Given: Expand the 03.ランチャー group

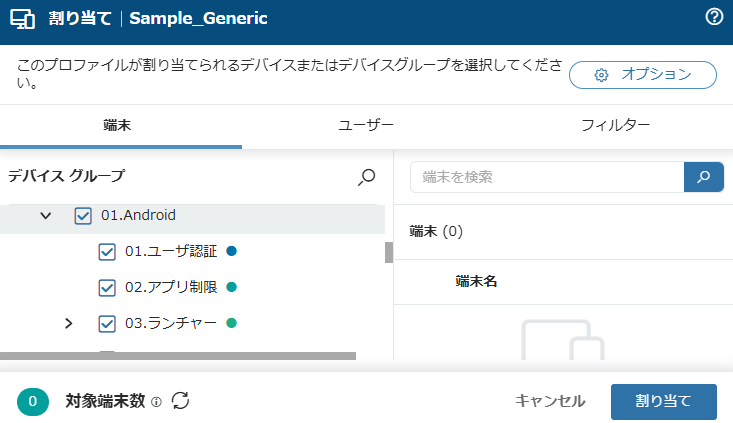Looking at the screenshot, I should point(68,323).
